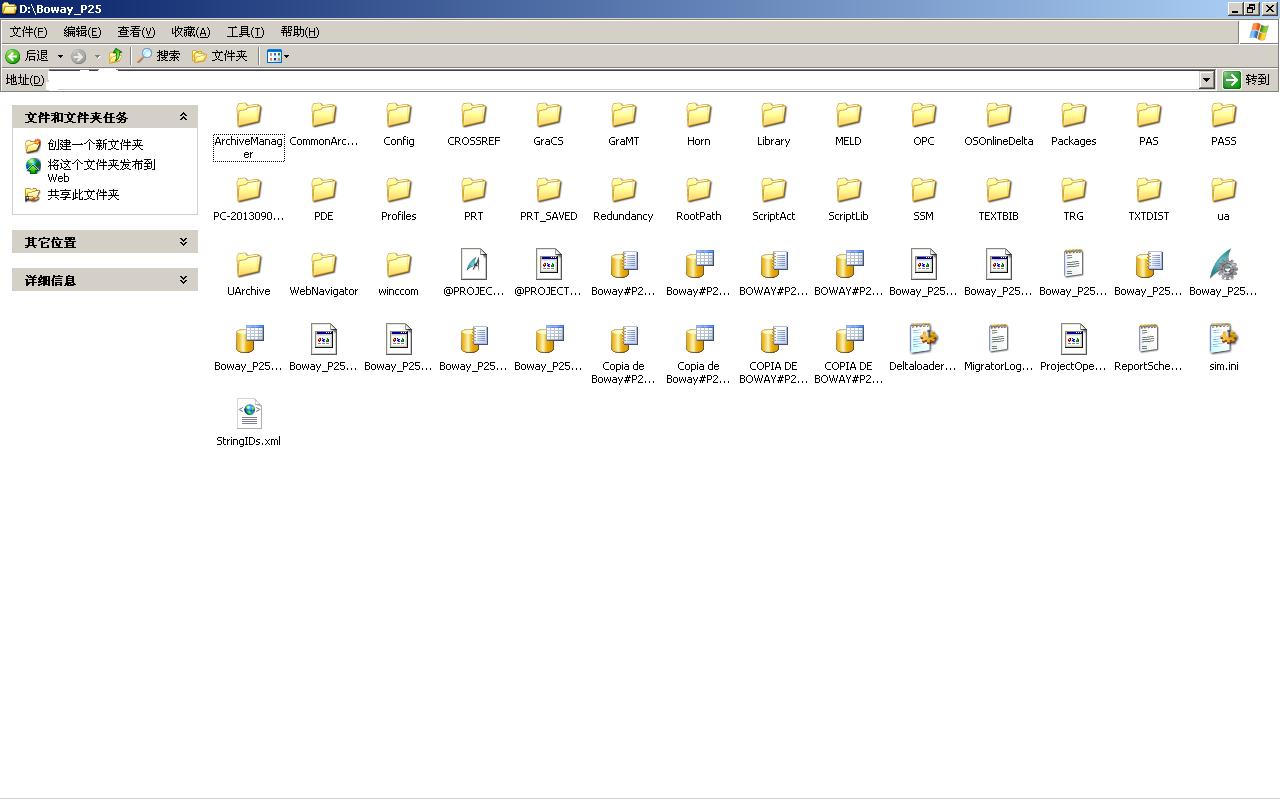
Task: Select the TEXTBIB folder
Action: [x=999, y=200]
